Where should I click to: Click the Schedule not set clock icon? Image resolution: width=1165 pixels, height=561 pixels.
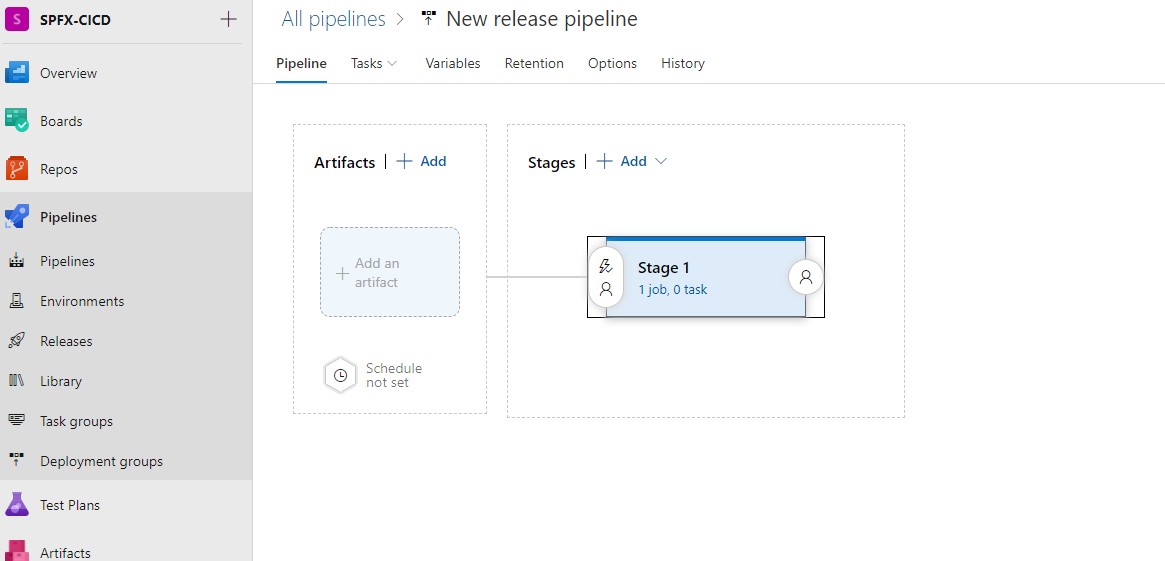pos(340,376)
